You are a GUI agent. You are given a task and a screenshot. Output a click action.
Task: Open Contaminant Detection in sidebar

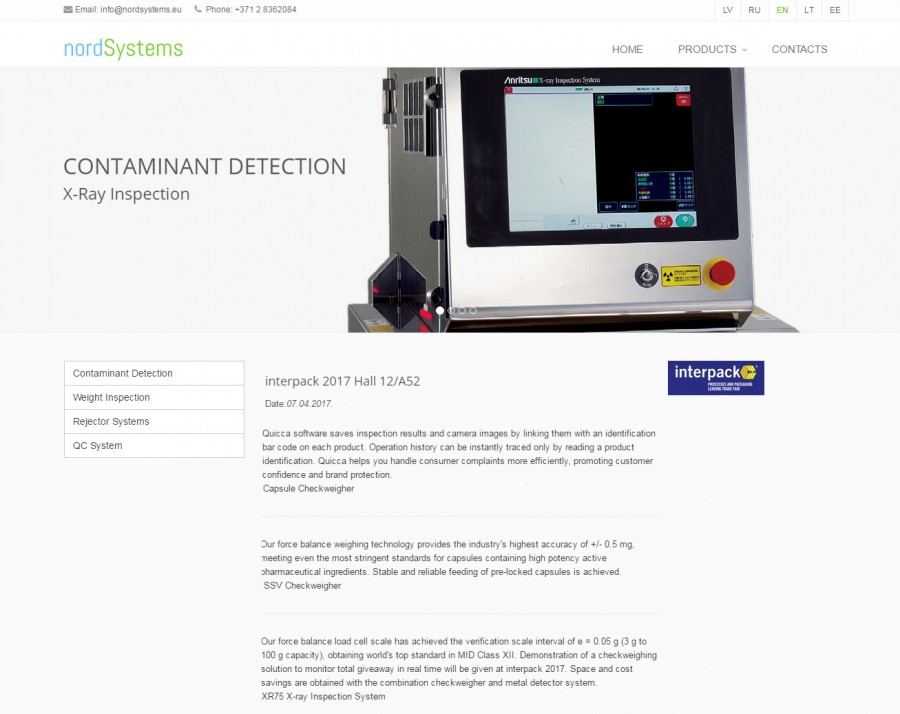[154, 373]
